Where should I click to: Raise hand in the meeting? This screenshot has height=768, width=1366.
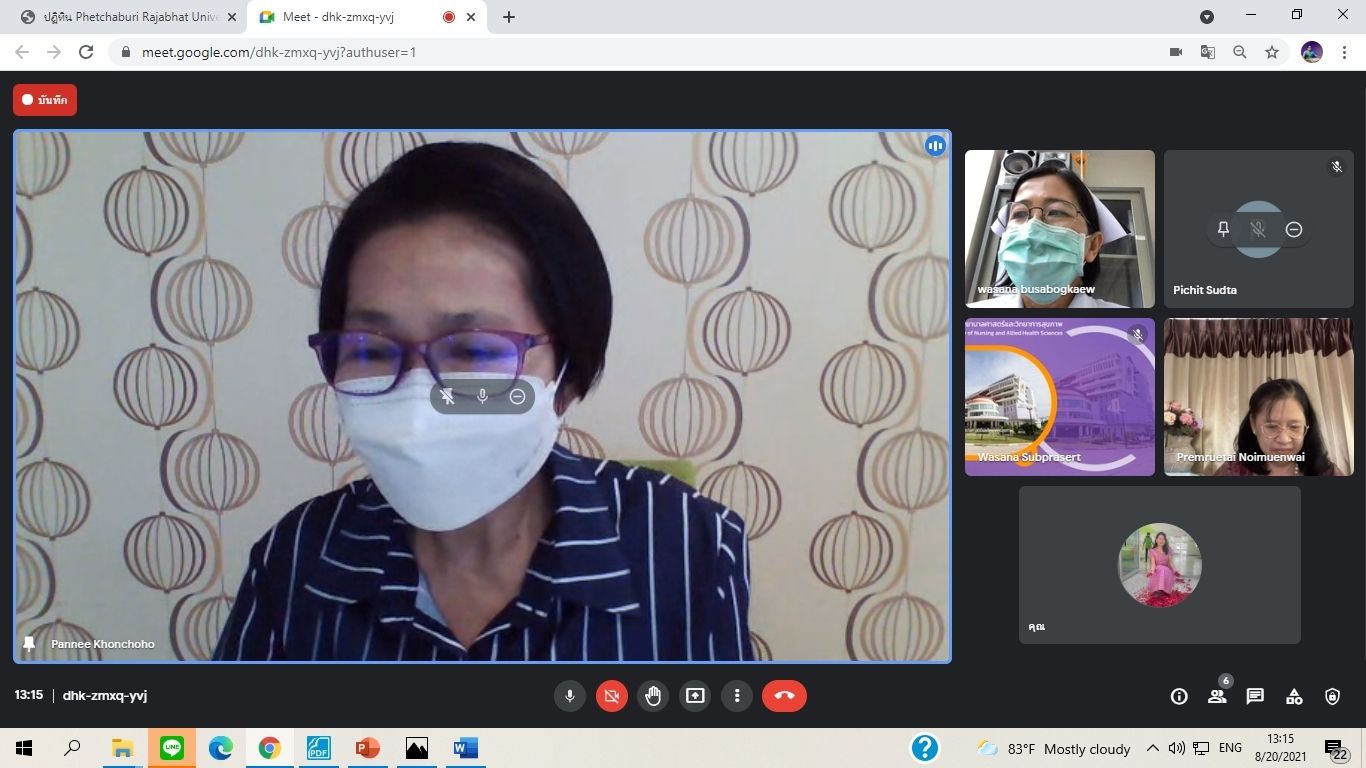click(653, 696)
